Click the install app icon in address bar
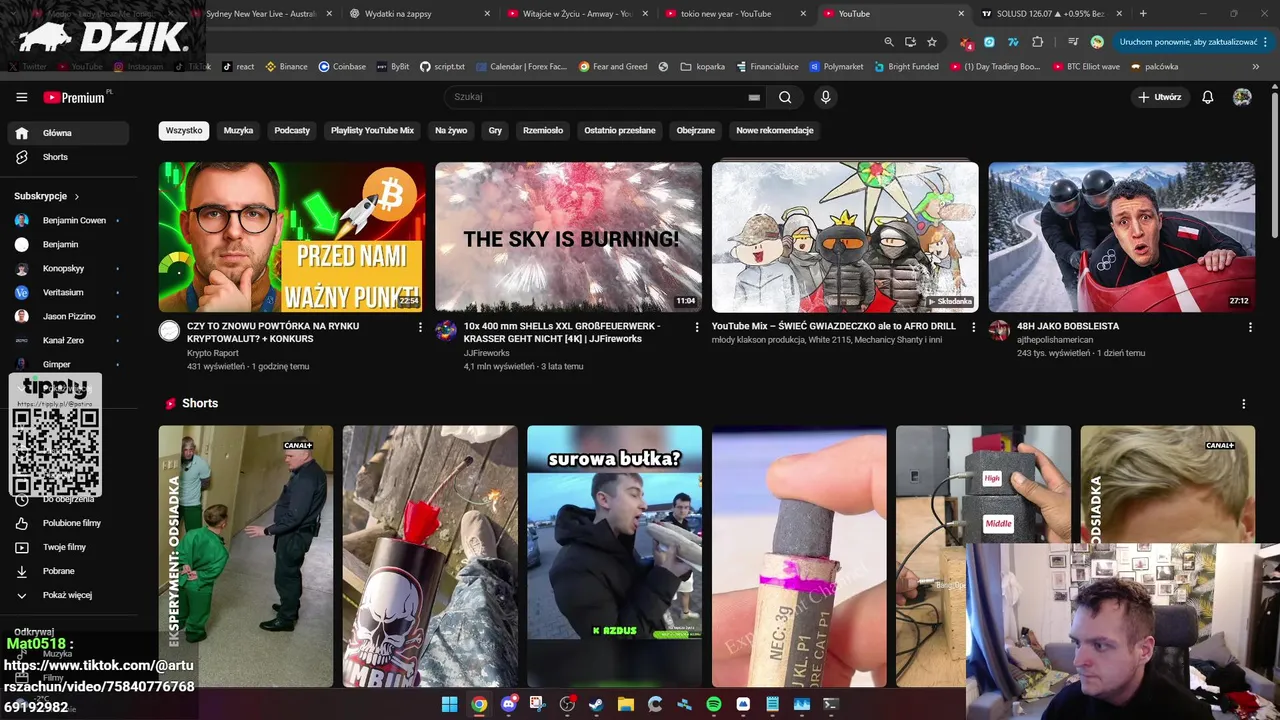This screenshot has width=1280, height=720. [910, 42]
